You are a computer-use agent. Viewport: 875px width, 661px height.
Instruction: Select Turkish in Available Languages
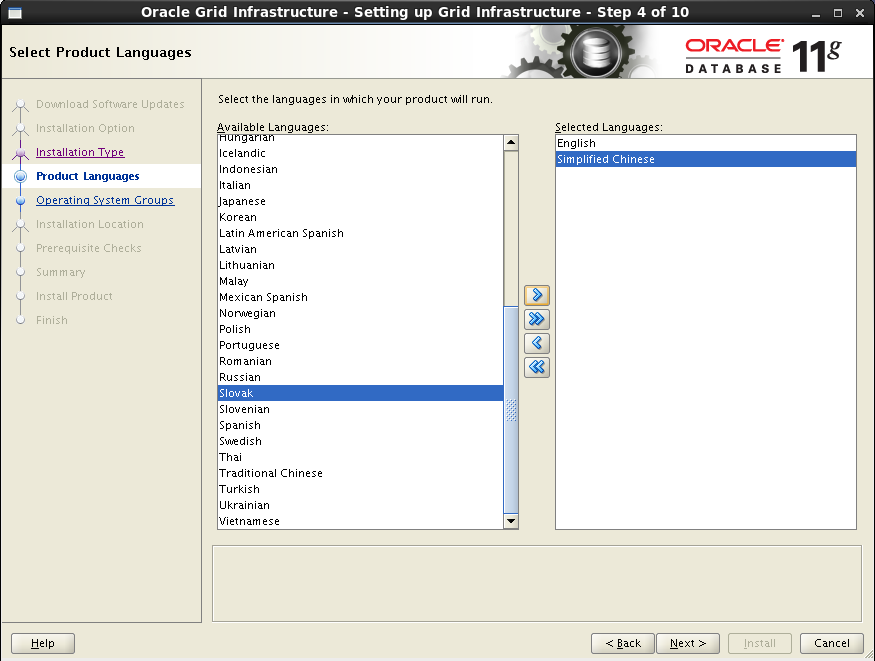pos(360,489)
